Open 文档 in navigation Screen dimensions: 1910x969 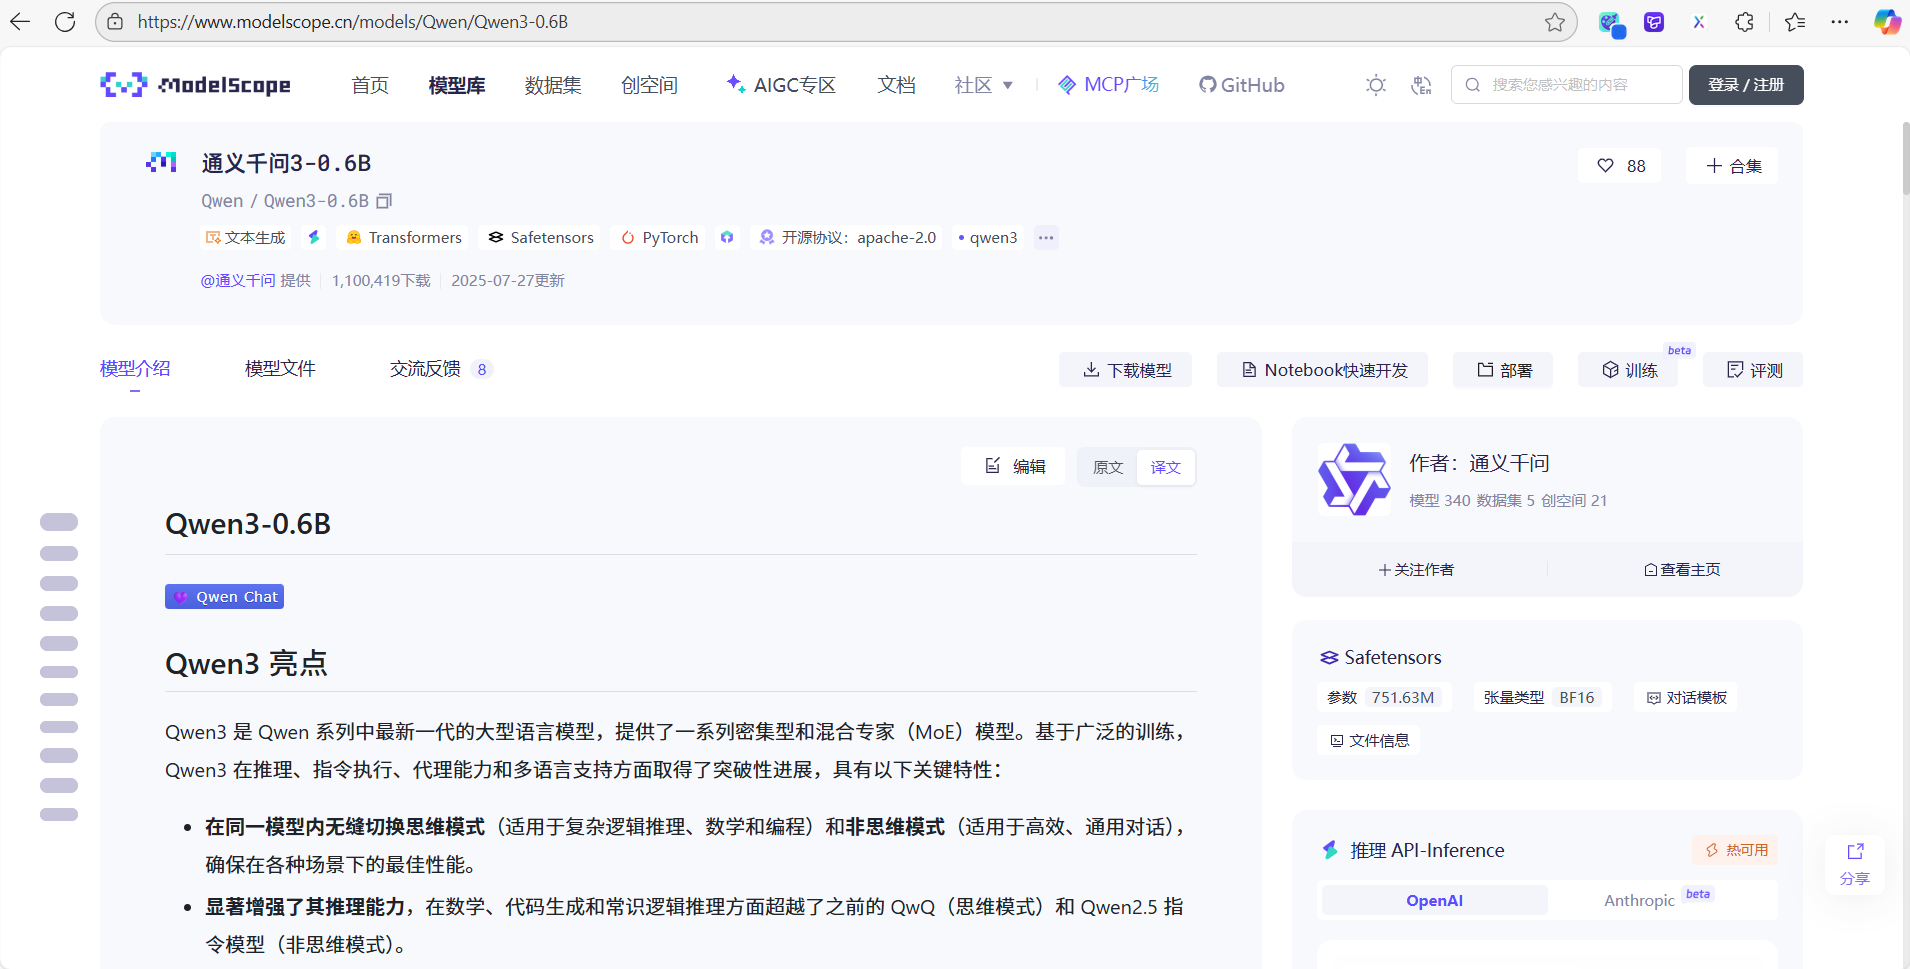897,85
